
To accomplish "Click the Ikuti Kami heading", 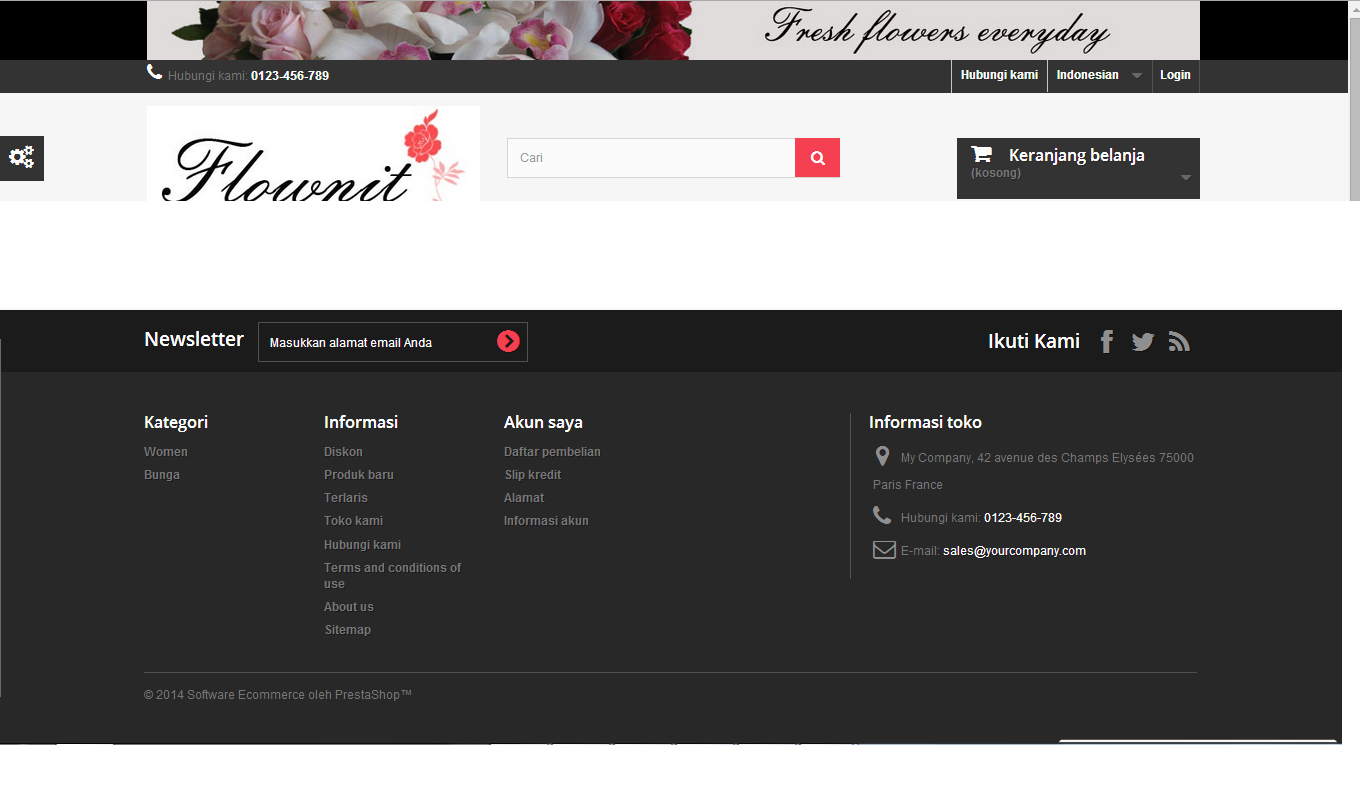I will tap(1034, 341).
